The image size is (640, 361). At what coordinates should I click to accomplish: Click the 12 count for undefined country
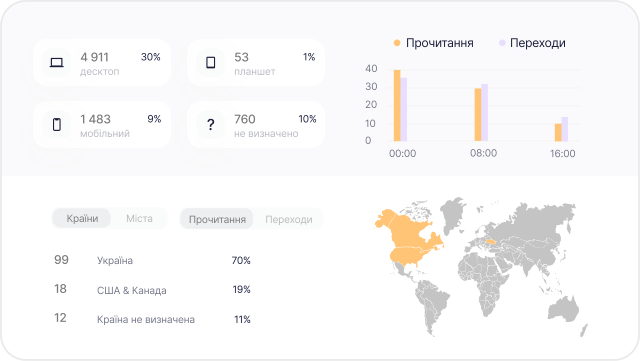(60, 318)
